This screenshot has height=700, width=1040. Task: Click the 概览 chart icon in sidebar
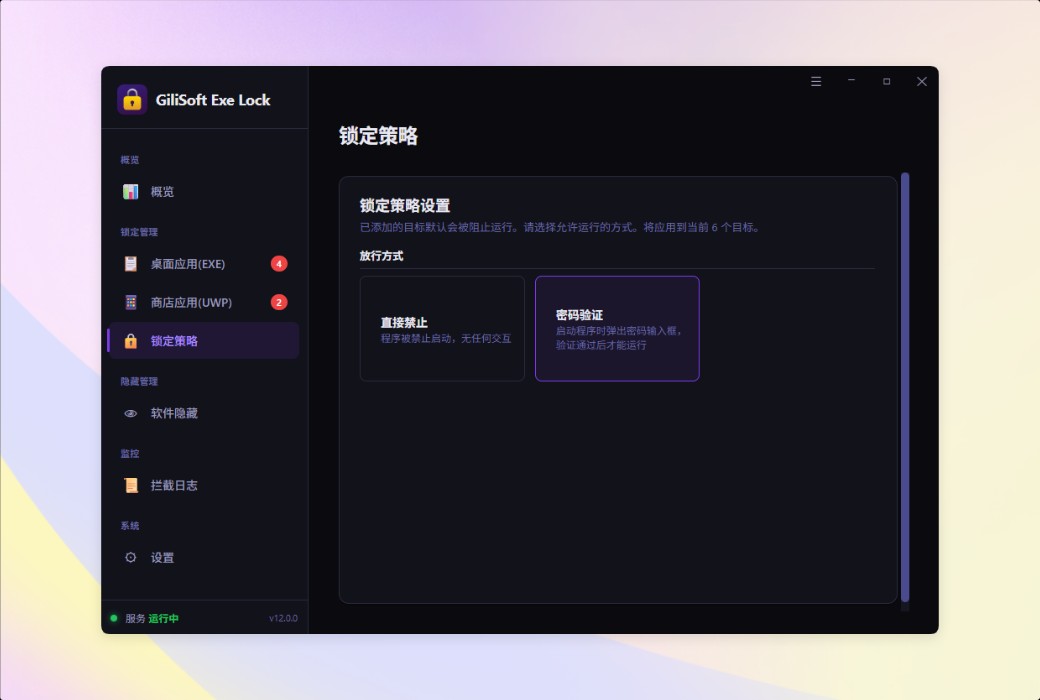[x=131, y=192]
